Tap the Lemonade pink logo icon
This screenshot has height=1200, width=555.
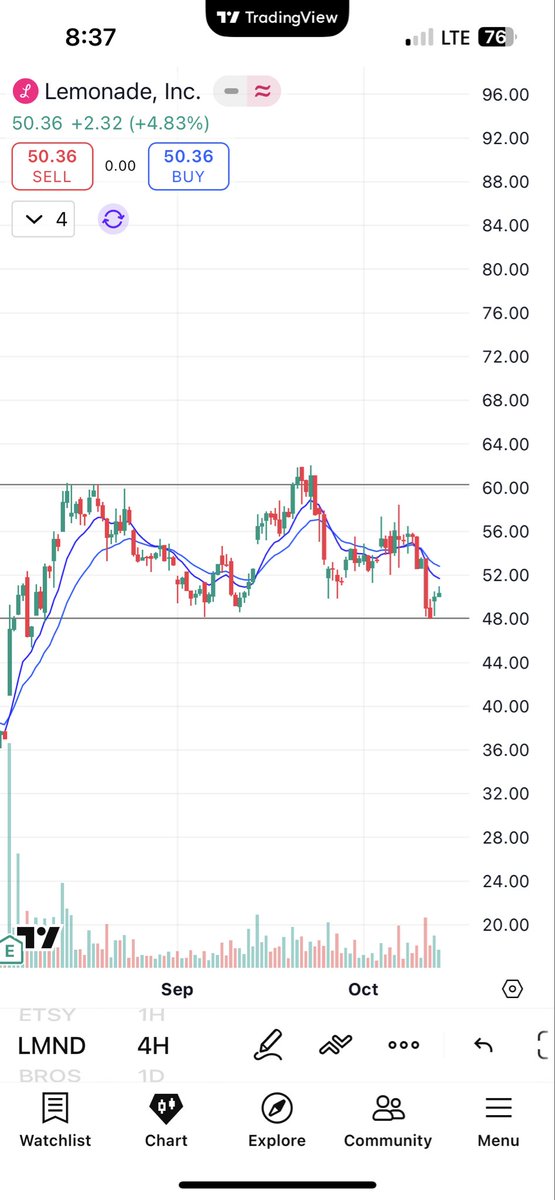point(23,92)
